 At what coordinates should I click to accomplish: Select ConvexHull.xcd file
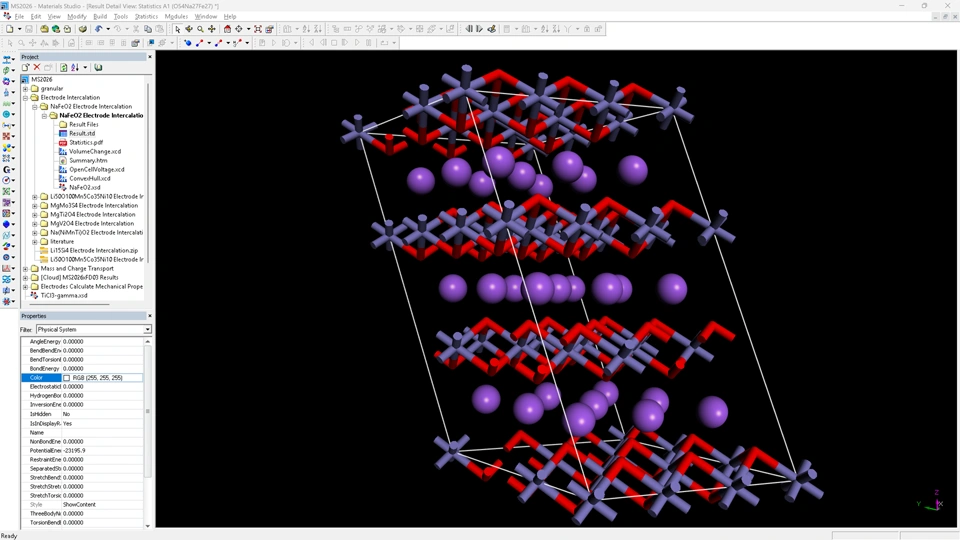click(89, 178)
